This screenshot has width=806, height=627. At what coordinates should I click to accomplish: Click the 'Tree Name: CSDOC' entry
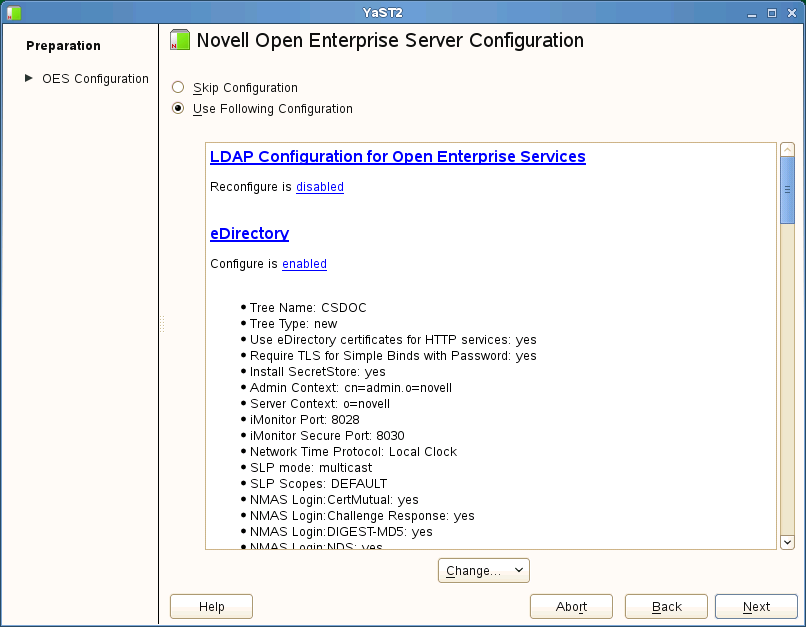(x=308, y=308)
